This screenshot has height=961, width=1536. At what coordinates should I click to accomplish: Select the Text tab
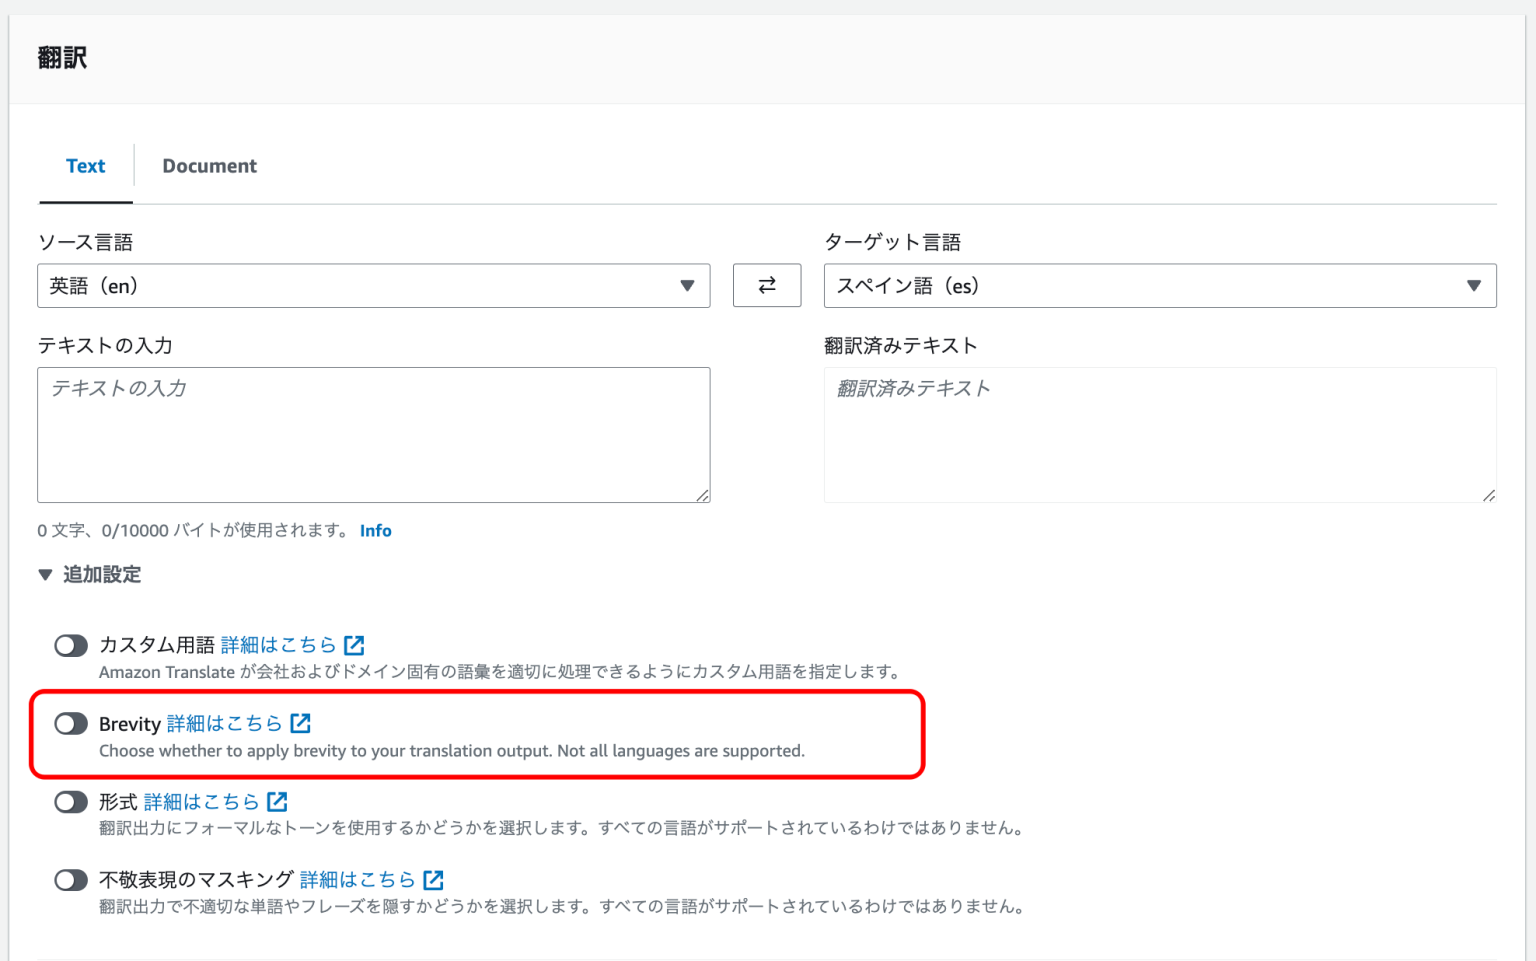point(85,165)
